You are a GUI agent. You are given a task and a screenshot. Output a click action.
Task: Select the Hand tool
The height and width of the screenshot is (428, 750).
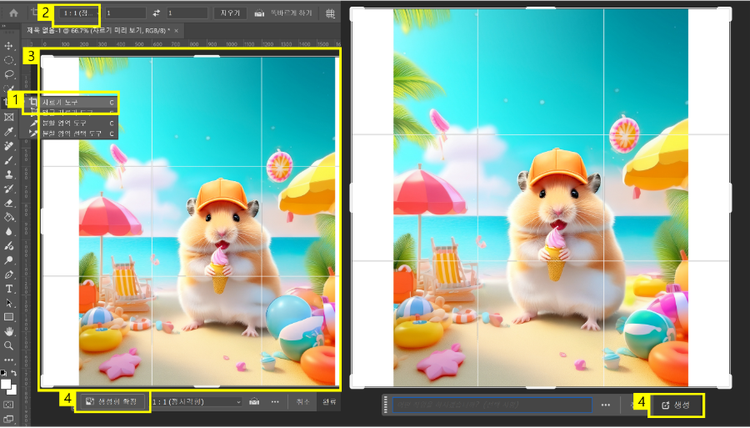point(9,331)
